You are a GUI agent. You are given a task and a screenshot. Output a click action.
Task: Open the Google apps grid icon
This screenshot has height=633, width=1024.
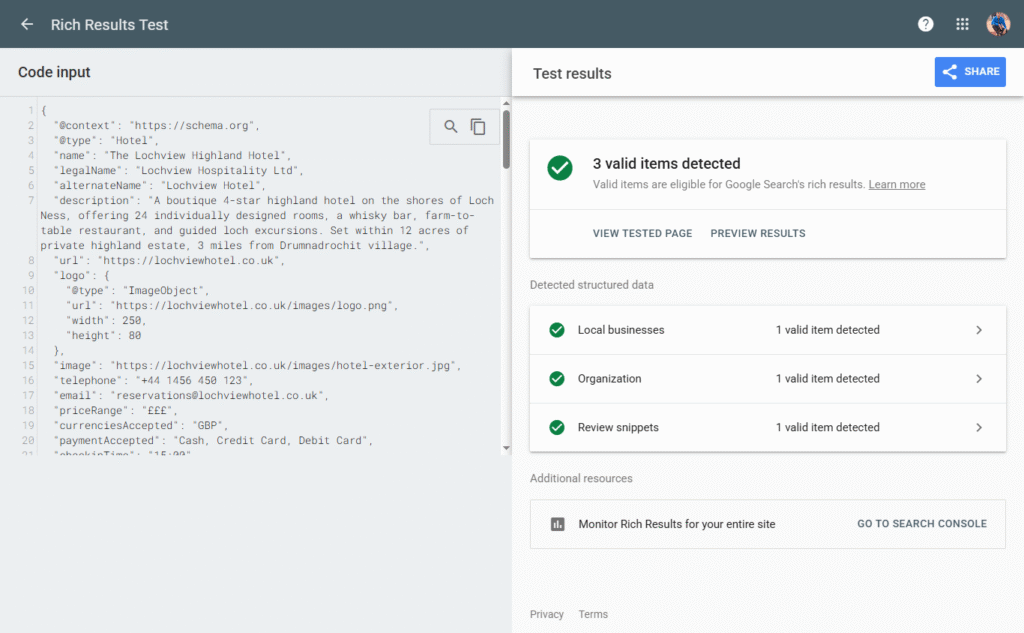pos(962,24)
